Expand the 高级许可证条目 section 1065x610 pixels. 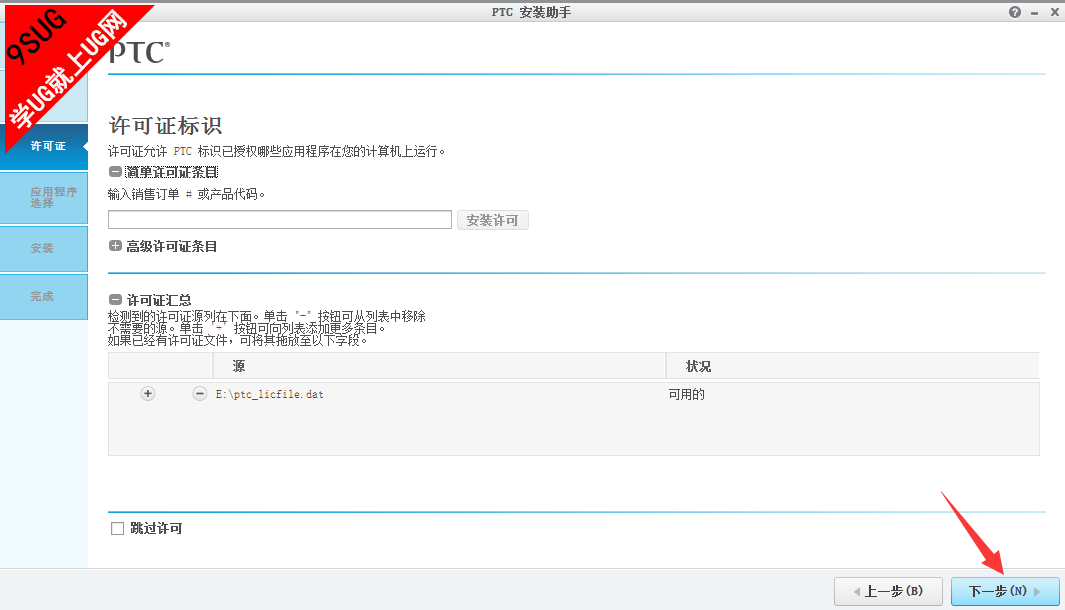click(115, 246)
